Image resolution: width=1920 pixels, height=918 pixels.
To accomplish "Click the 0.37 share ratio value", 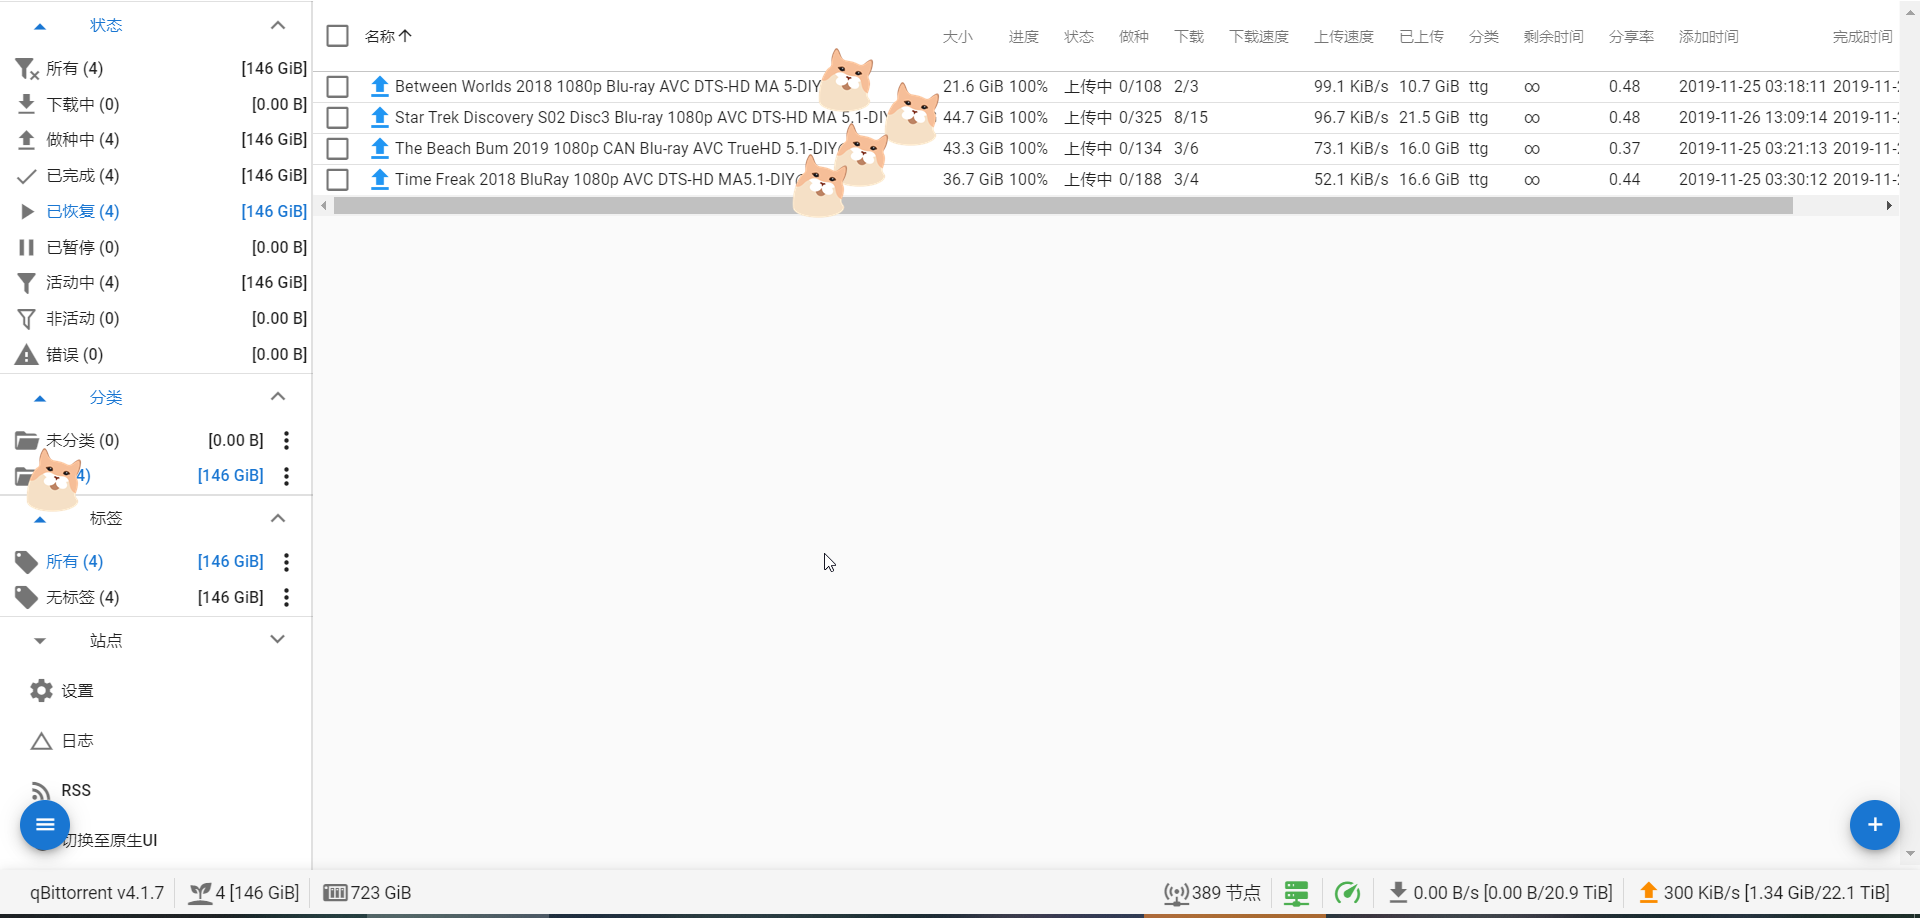I will point(1625,149).
